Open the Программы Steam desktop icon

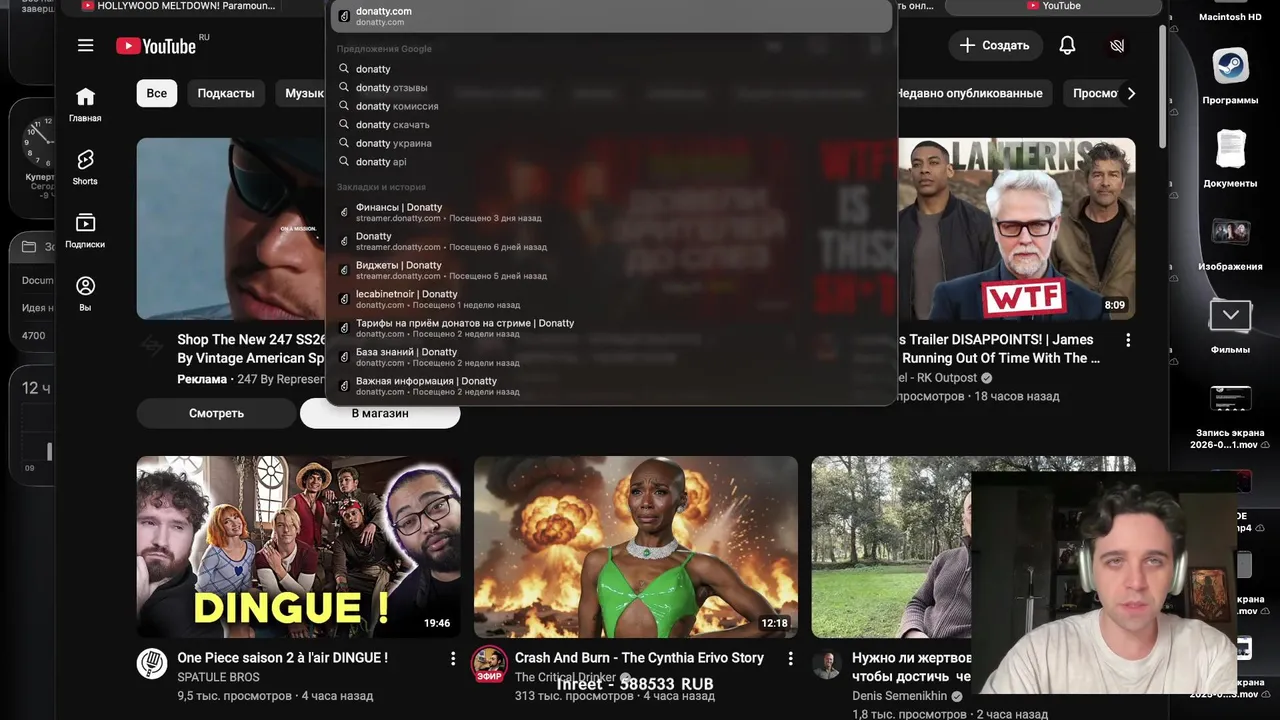[1230, 76]
